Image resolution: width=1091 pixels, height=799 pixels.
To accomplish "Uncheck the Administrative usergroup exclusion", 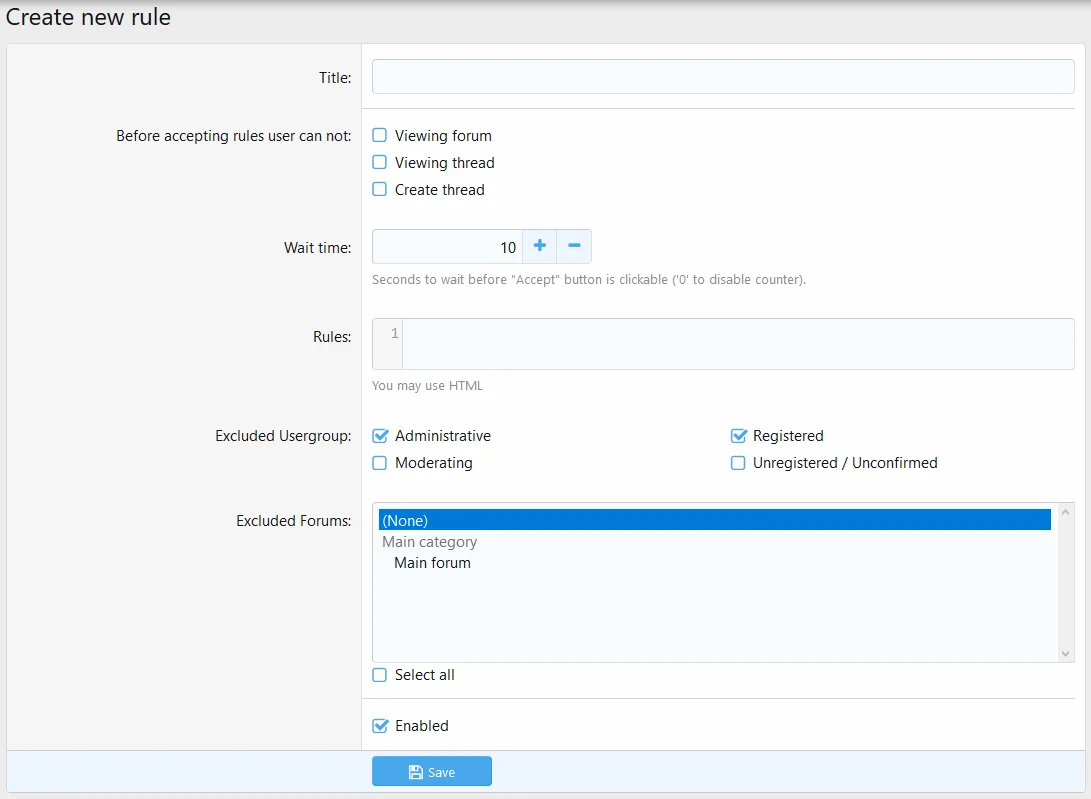I will (379, 435).
